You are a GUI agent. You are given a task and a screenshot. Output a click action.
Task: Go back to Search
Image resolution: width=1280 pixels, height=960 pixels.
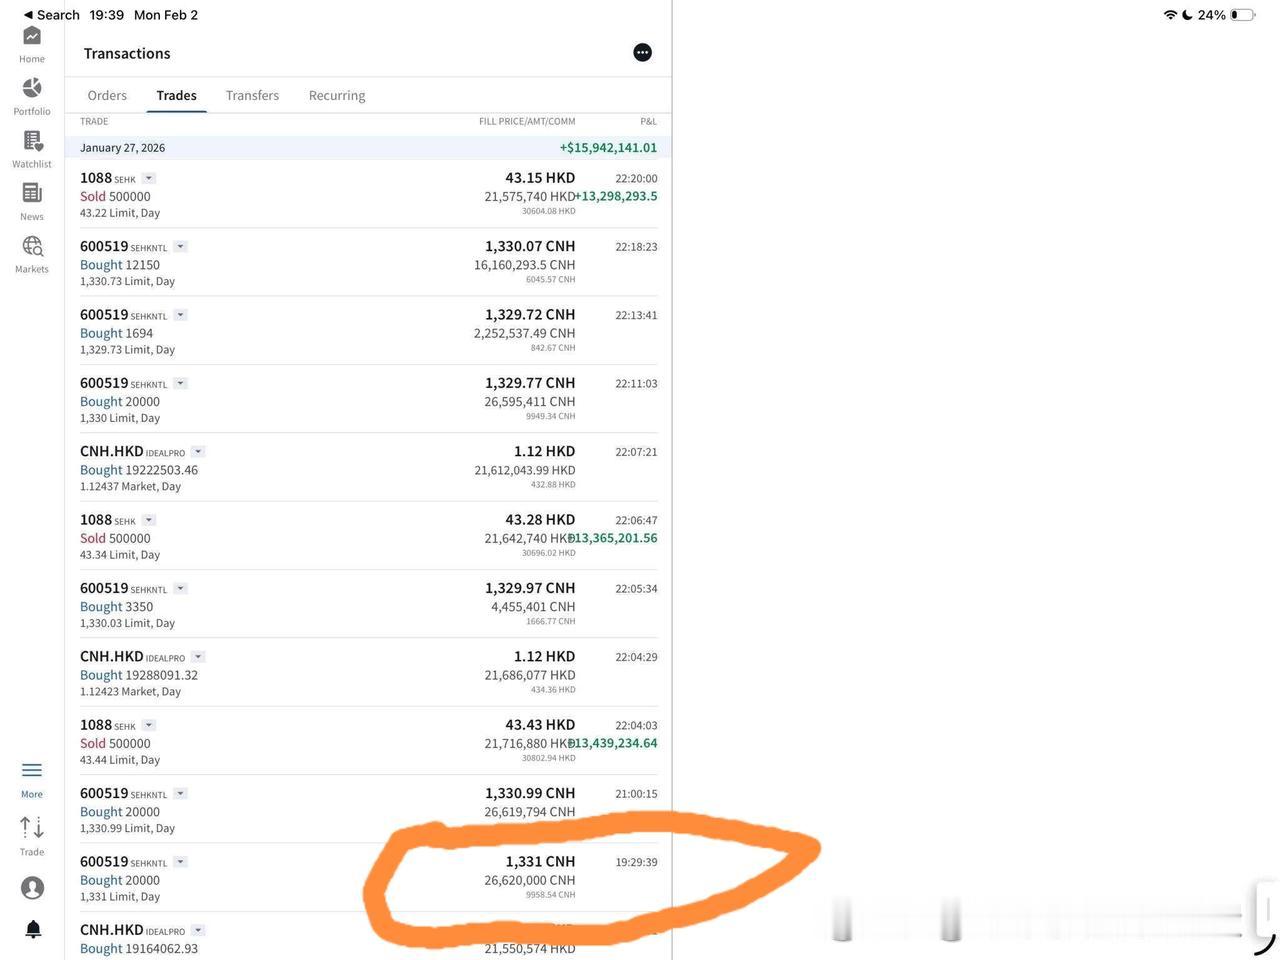(x=52, y=15)
